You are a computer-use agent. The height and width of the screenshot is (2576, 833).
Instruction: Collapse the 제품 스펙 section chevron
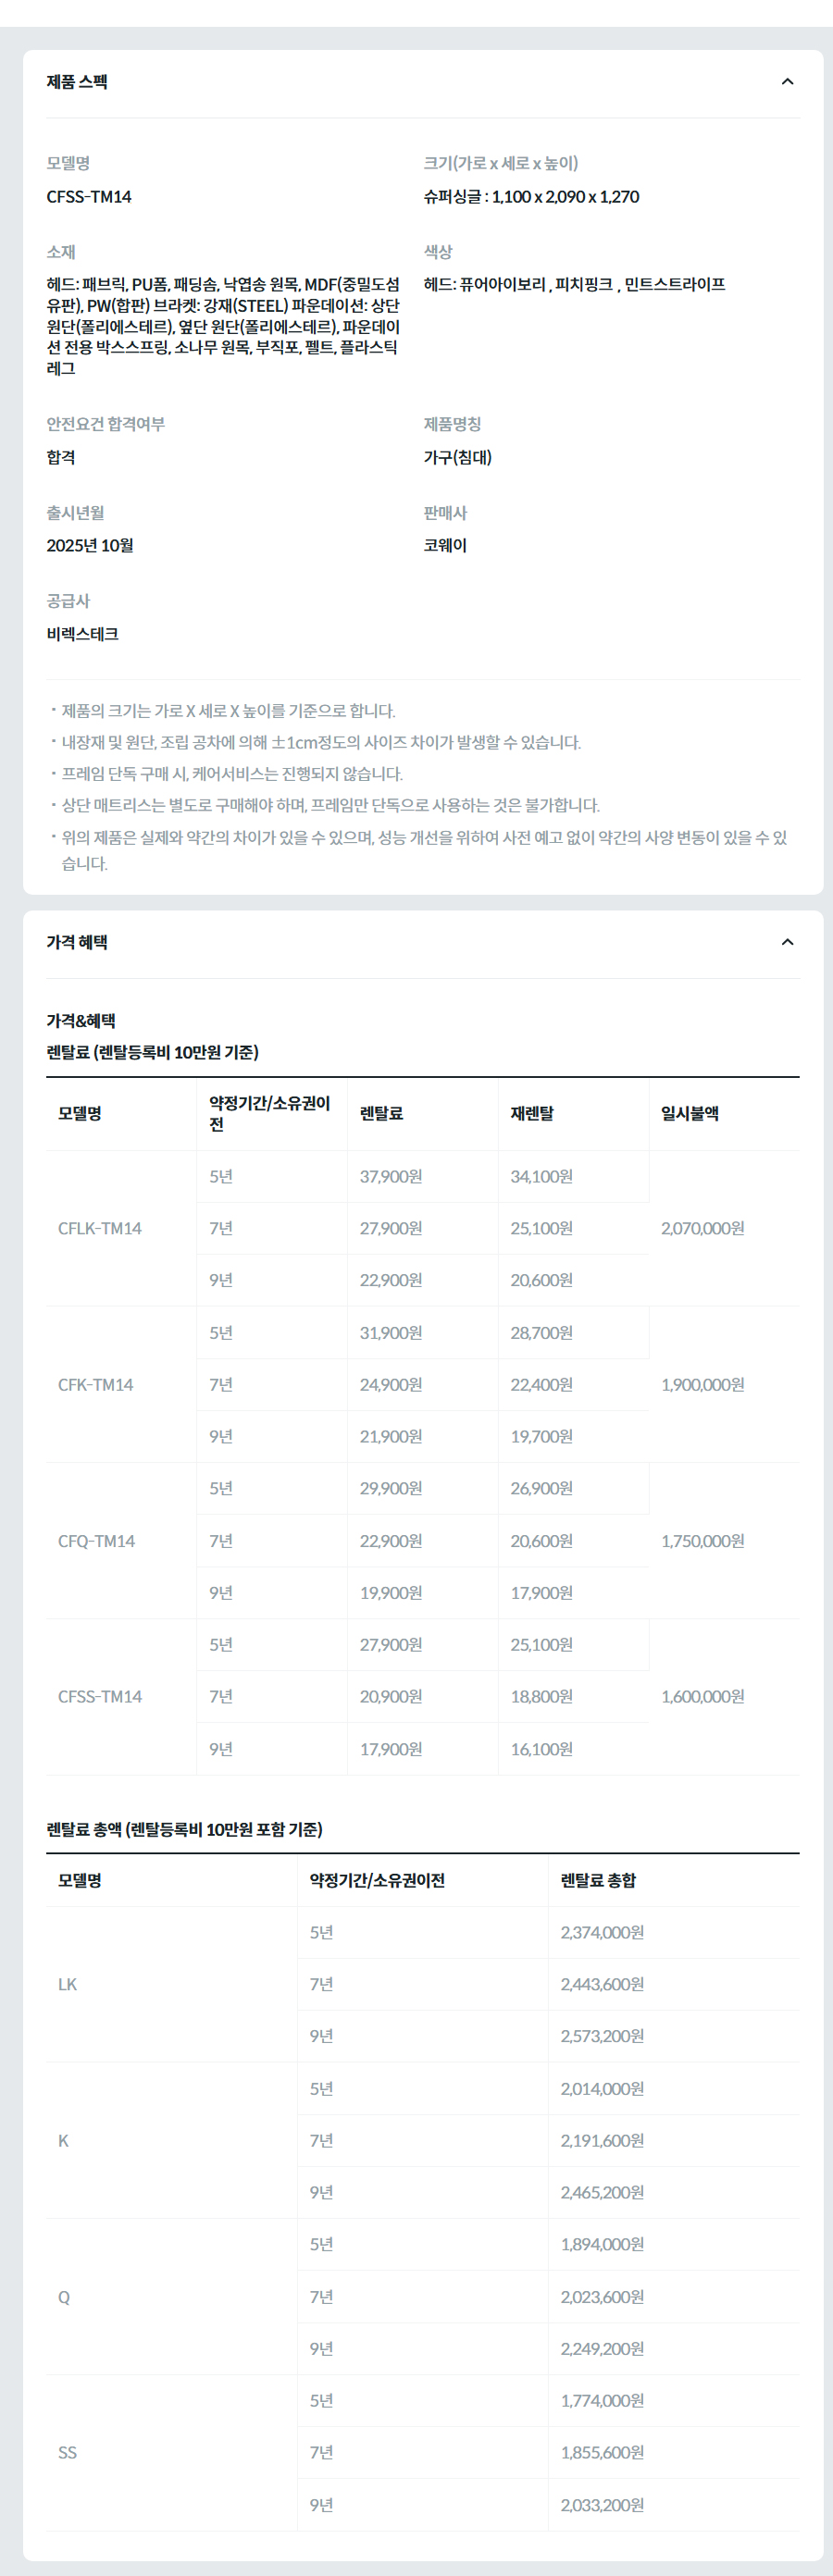787,82
